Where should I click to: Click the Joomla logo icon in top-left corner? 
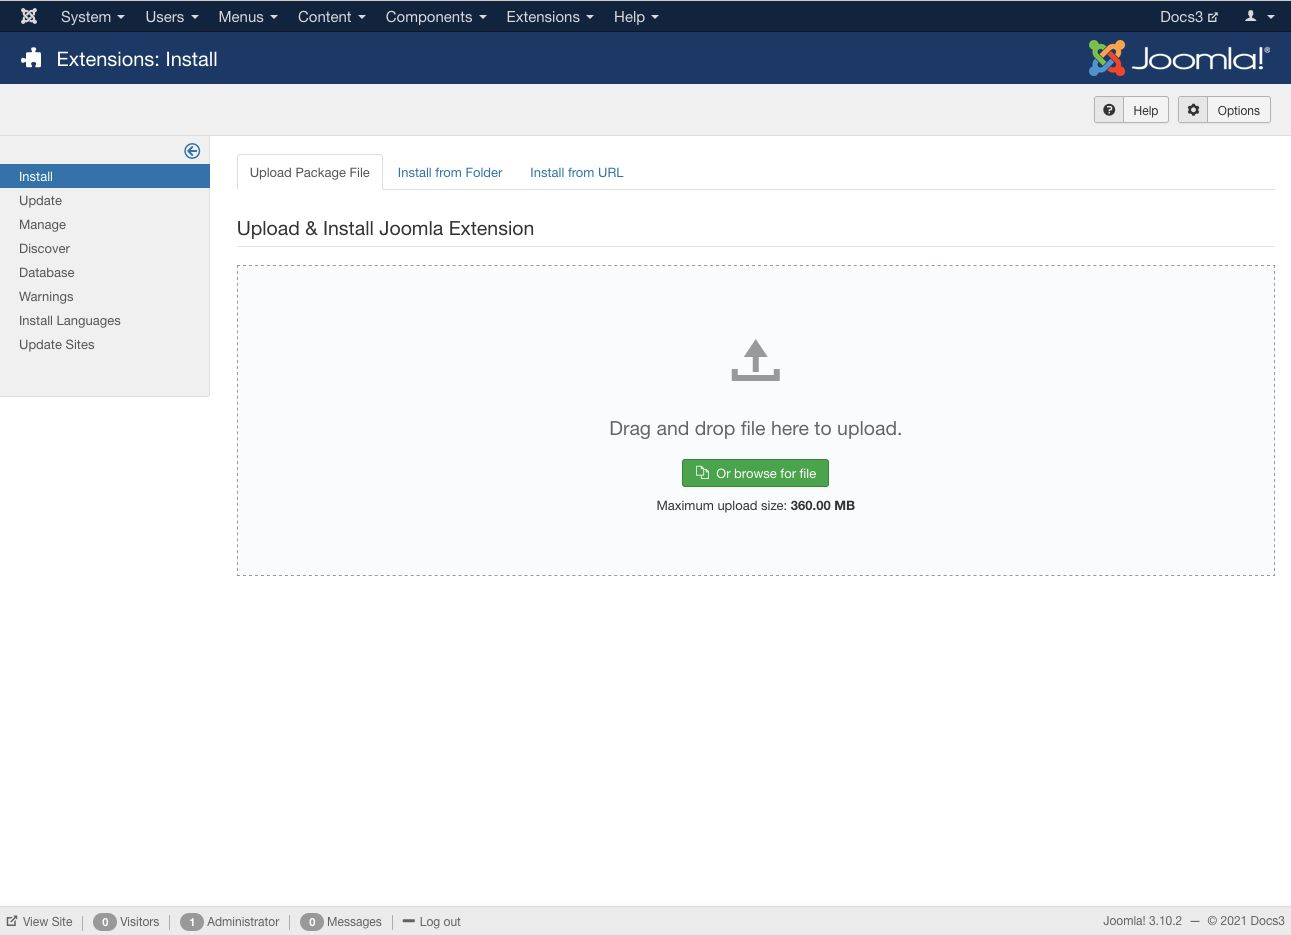(x=29, y=16)
